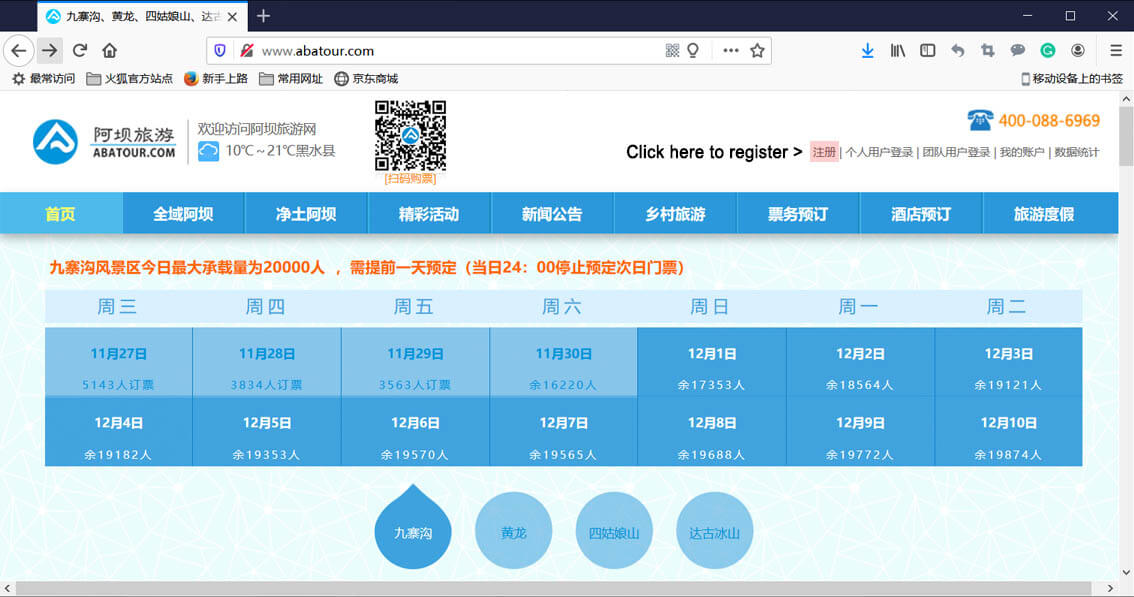Click 个人用户登录 link

point(879,152)
